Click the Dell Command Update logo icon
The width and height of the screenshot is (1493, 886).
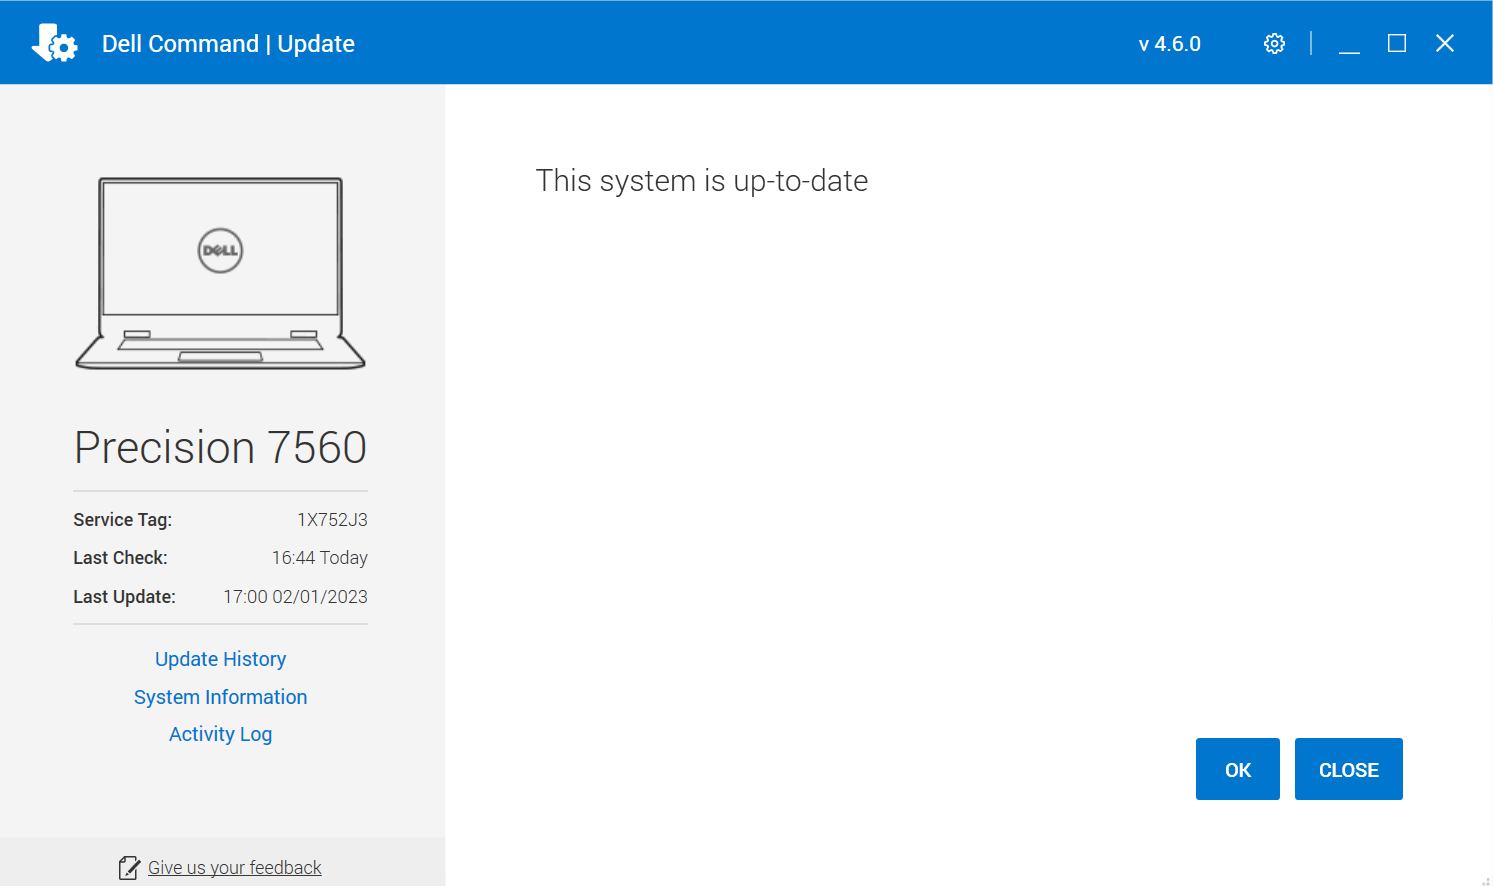[x=54, y=43]
